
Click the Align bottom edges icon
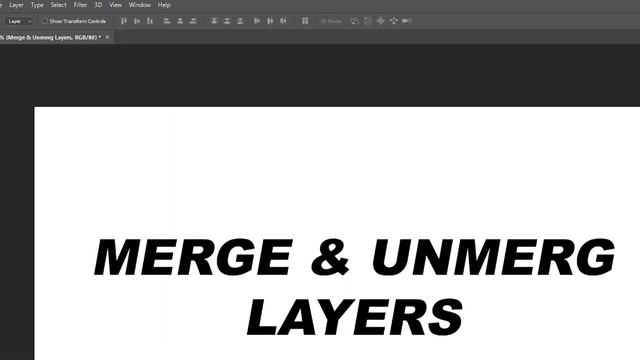[150, 21]
